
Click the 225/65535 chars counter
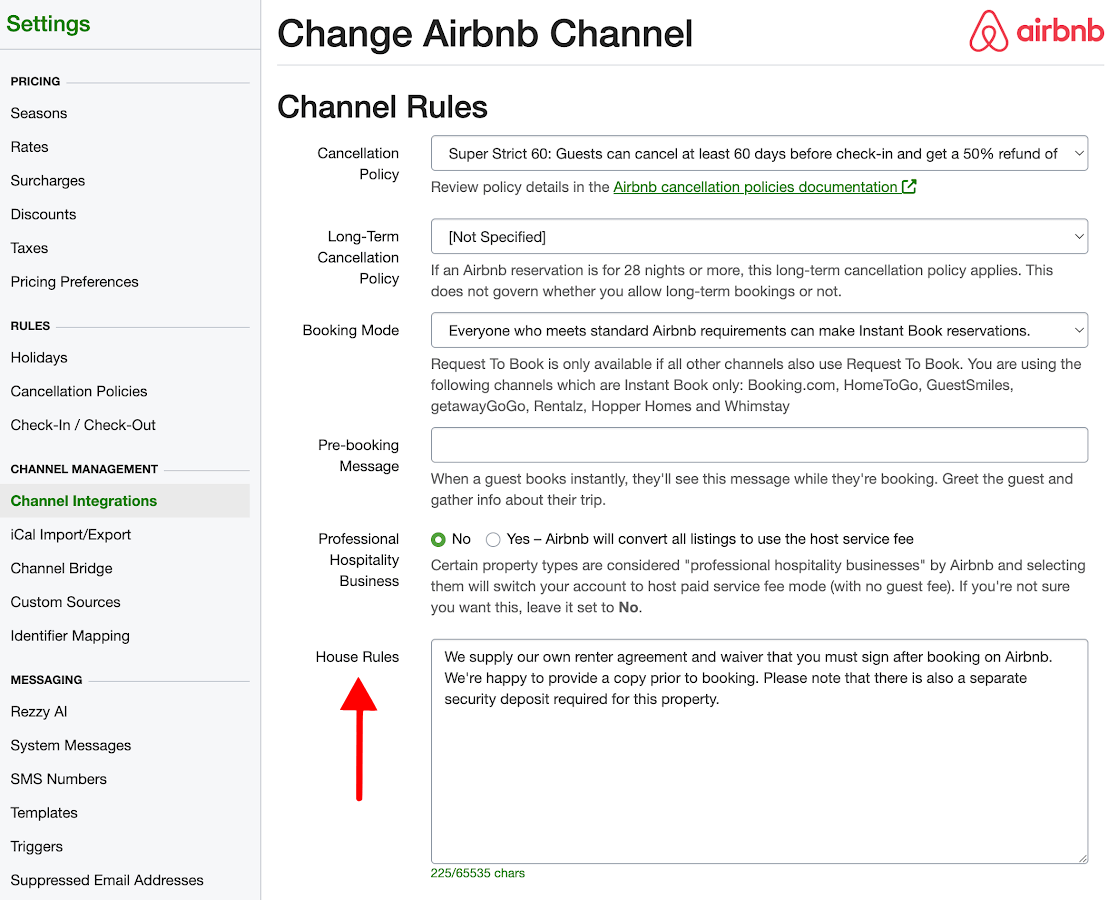click(x=477, y=874)
